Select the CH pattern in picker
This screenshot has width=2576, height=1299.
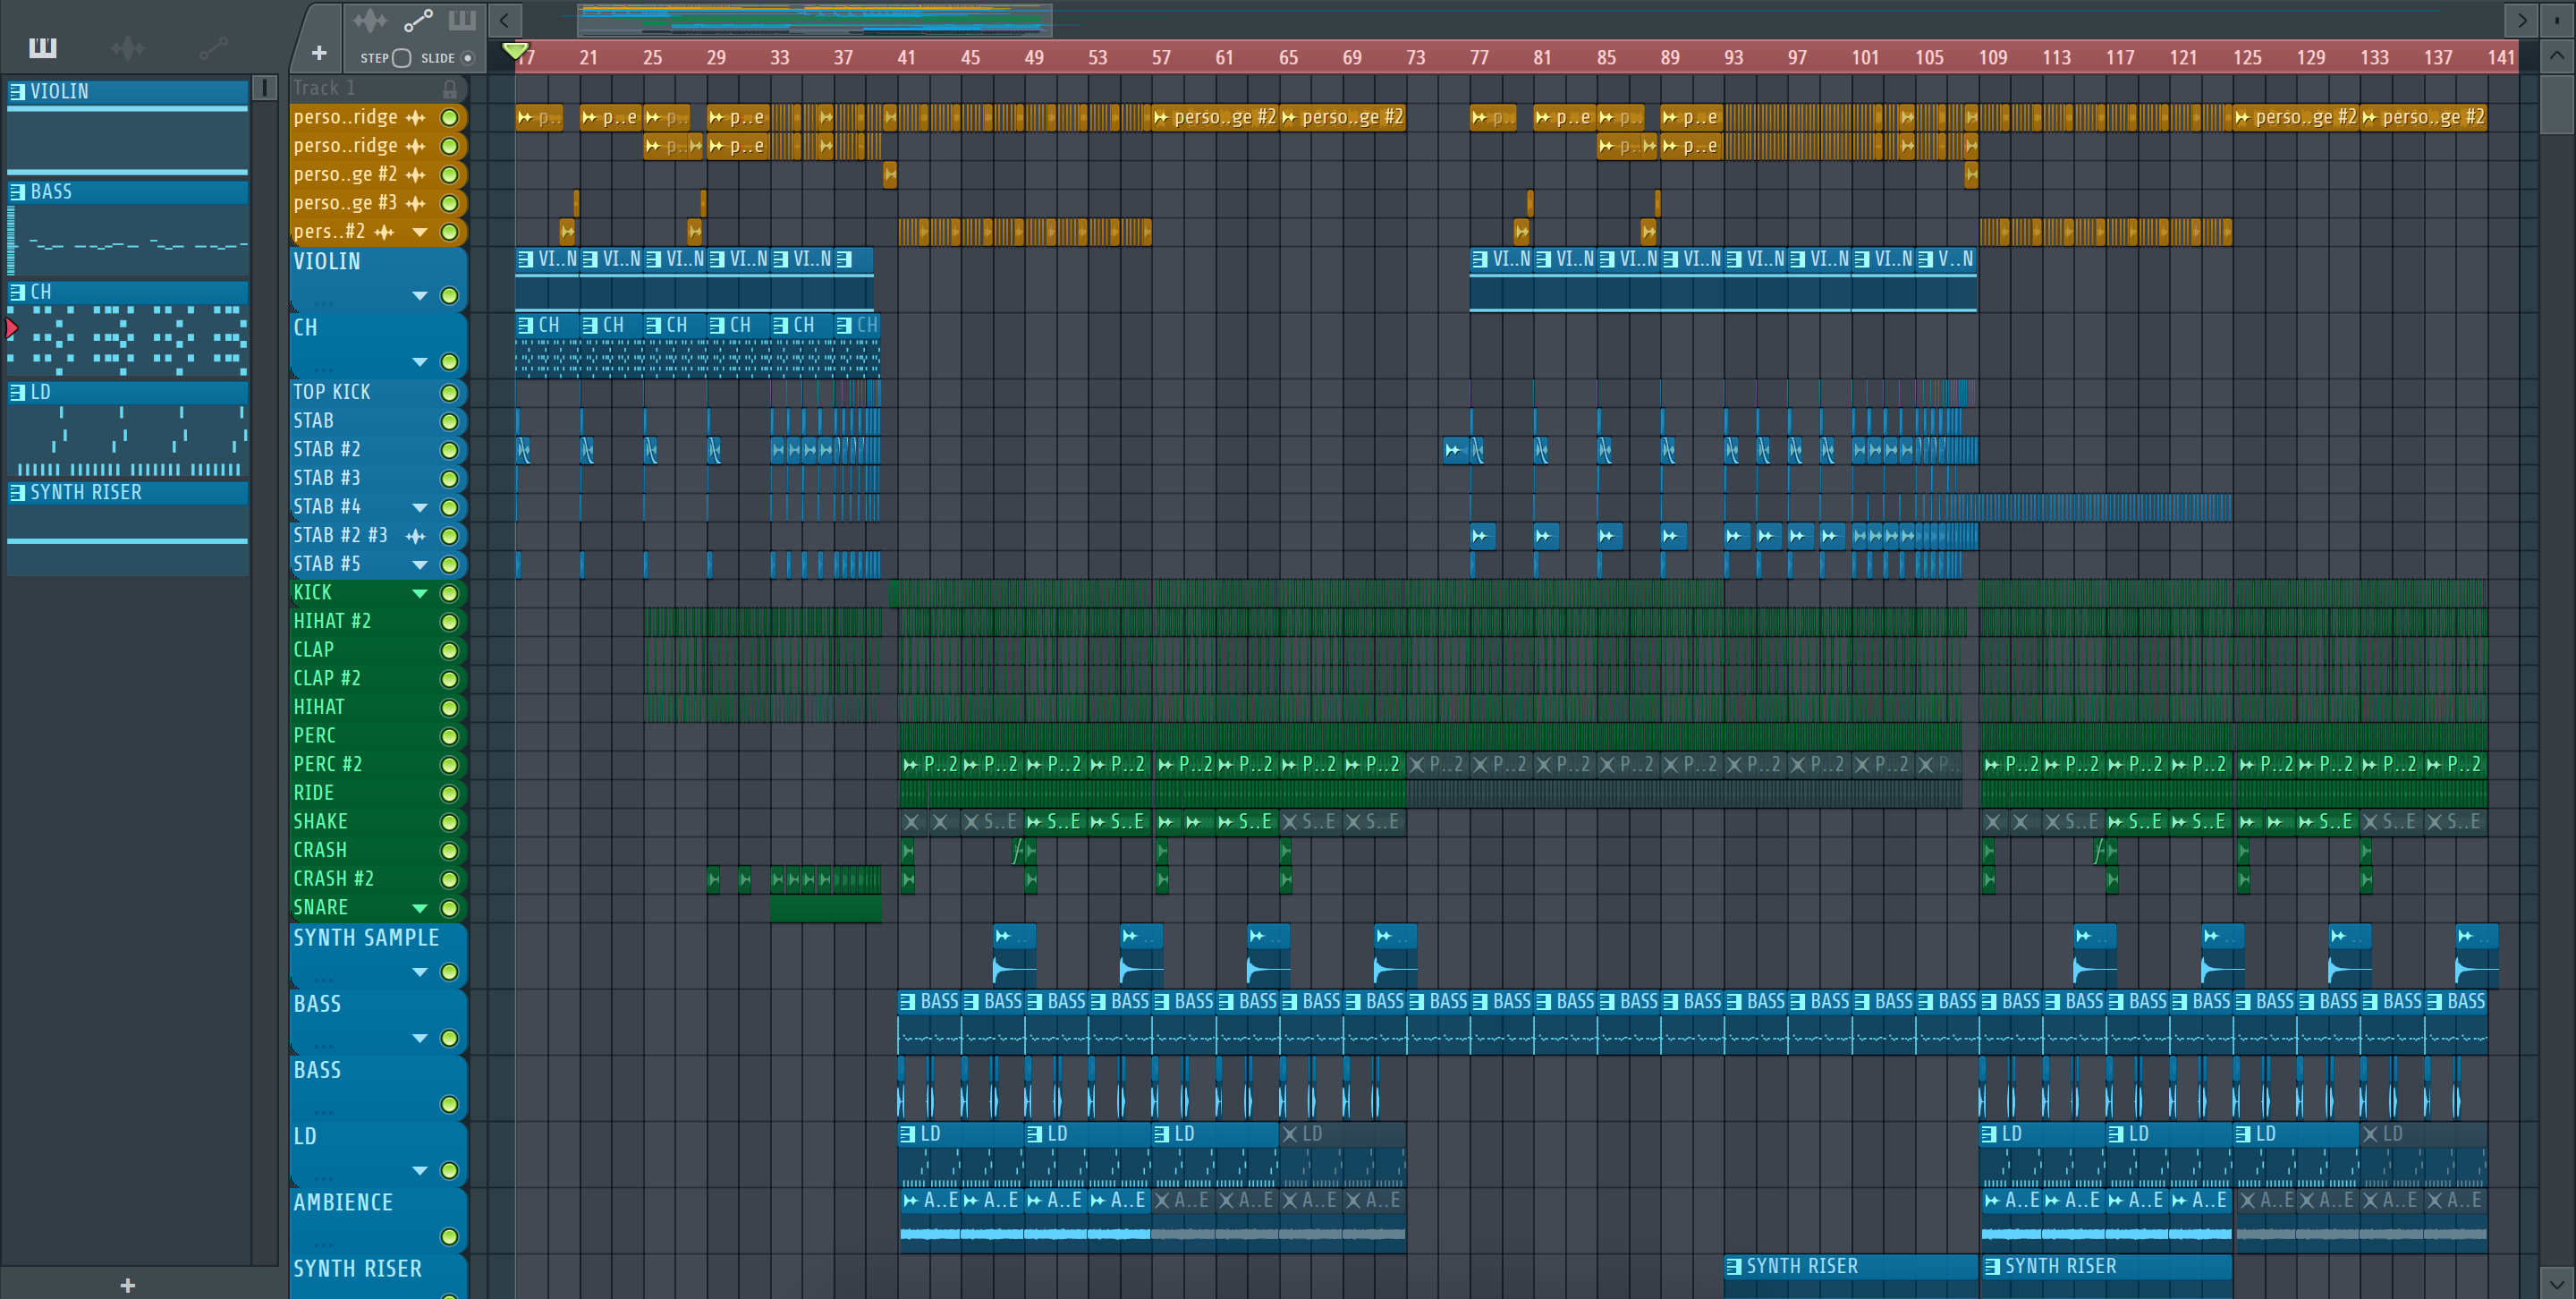pos(128,328)
